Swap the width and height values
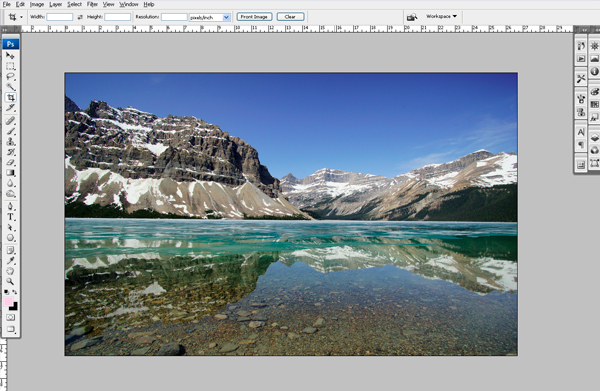The height and width of the screenshot is (391, 600). pos(80,17)
